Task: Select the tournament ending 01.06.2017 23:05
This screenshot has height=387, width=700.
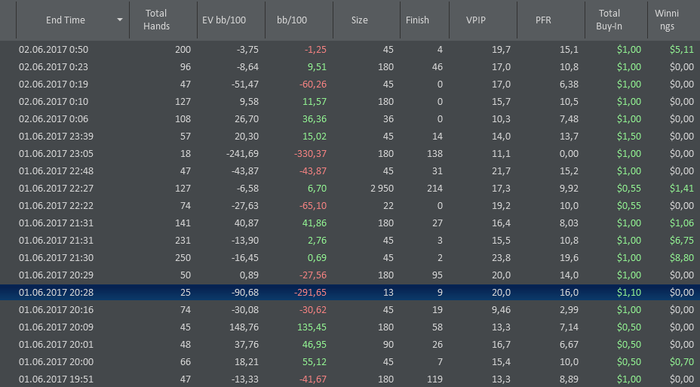Action: 350,154
